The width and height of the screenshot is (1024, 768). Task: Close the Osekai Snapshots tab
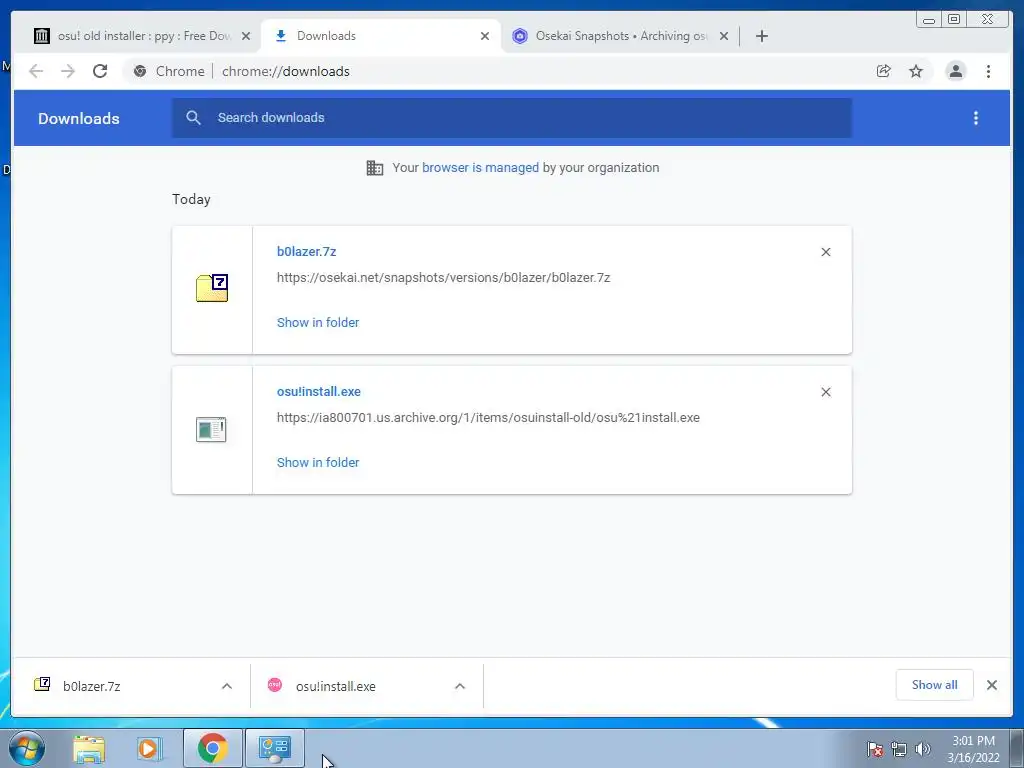[x=724, y=36]
